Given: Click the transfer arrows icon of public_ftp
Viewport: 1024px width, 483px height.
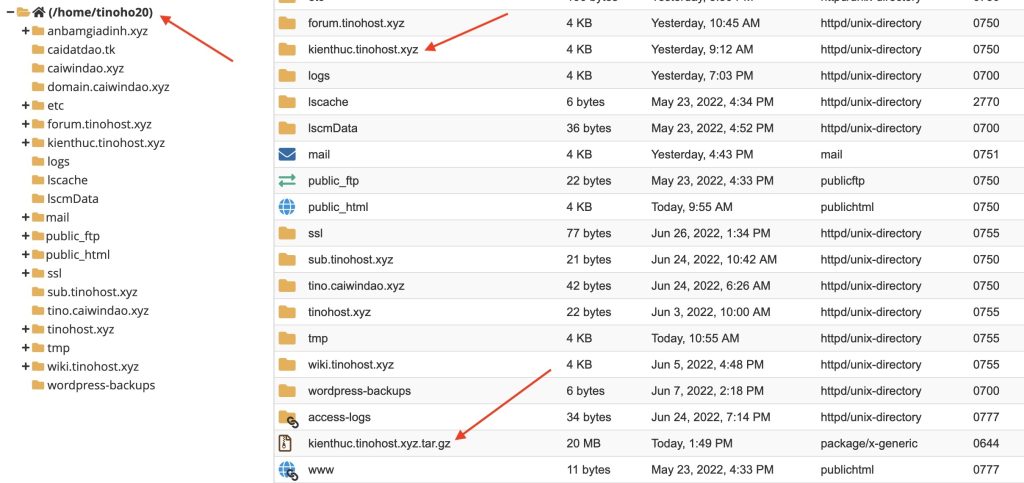Looking at the screenshot, I should [287, 181].
